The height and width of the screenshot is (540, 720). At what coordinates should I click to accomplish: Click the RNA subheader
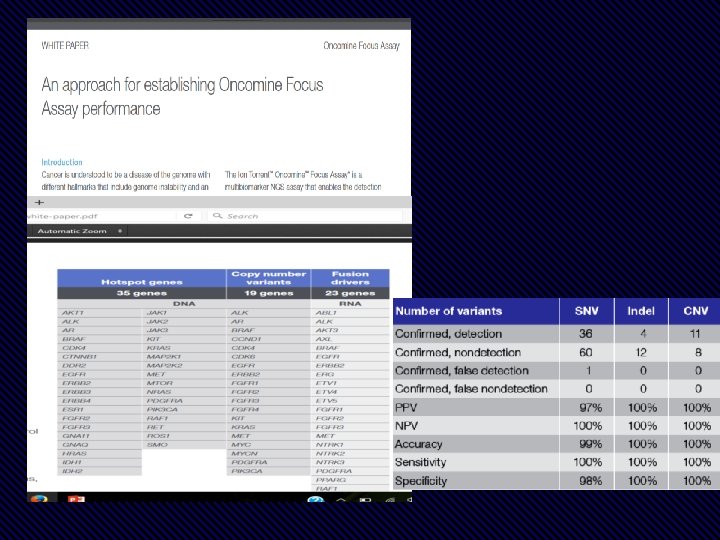pyautogui.click(x=350, y=304)
